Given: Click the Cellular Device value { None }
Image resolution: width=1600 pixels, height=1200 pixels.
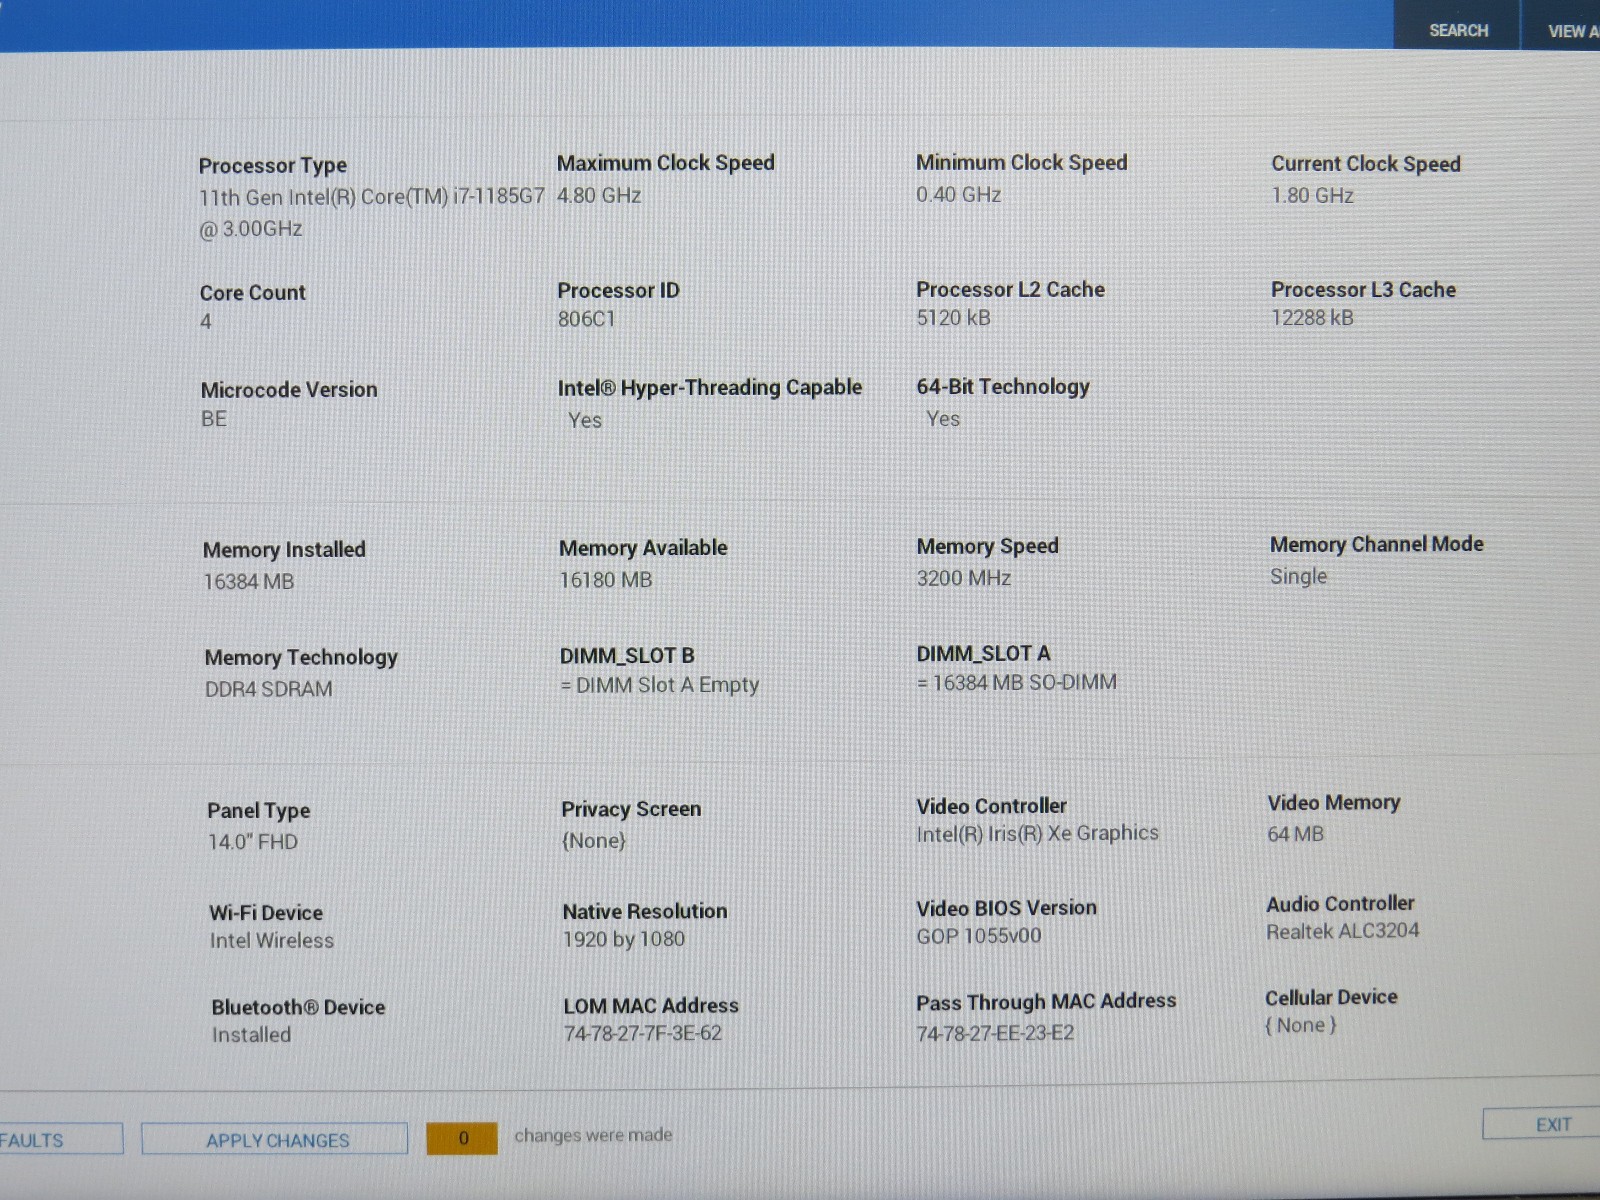Looking at the screenshot, I should (x=1300, y=1025).
